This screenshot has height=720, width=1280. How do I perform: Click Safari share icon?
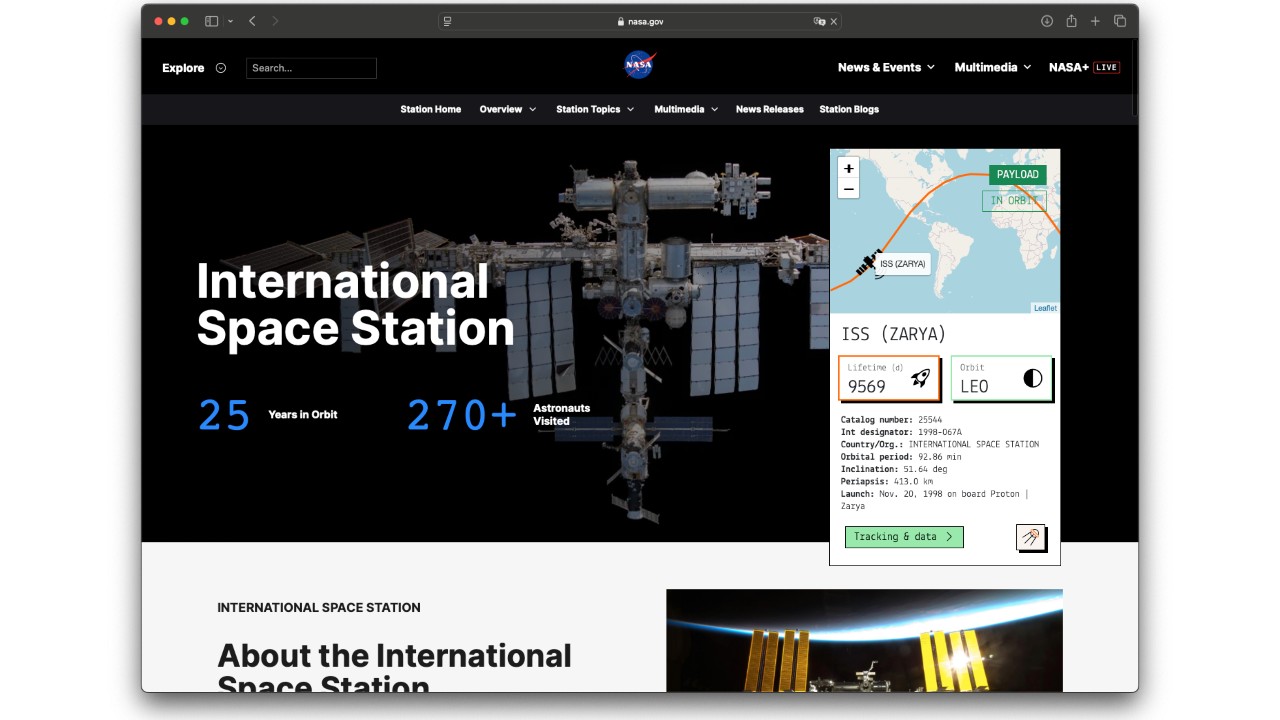1071,21
